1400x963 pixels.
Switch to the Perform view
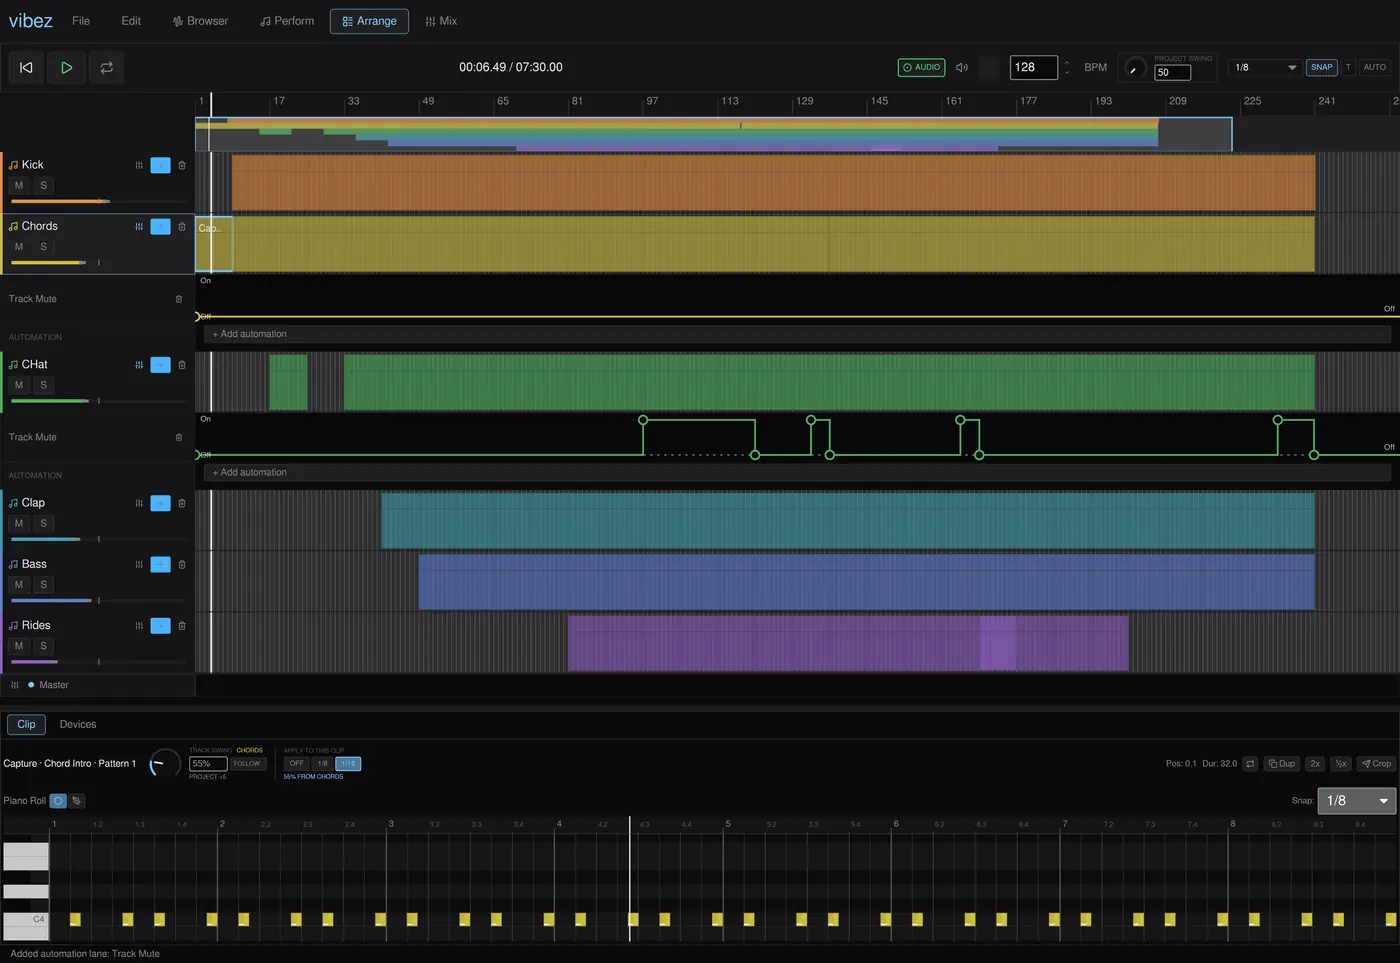(x=287, y=21)
